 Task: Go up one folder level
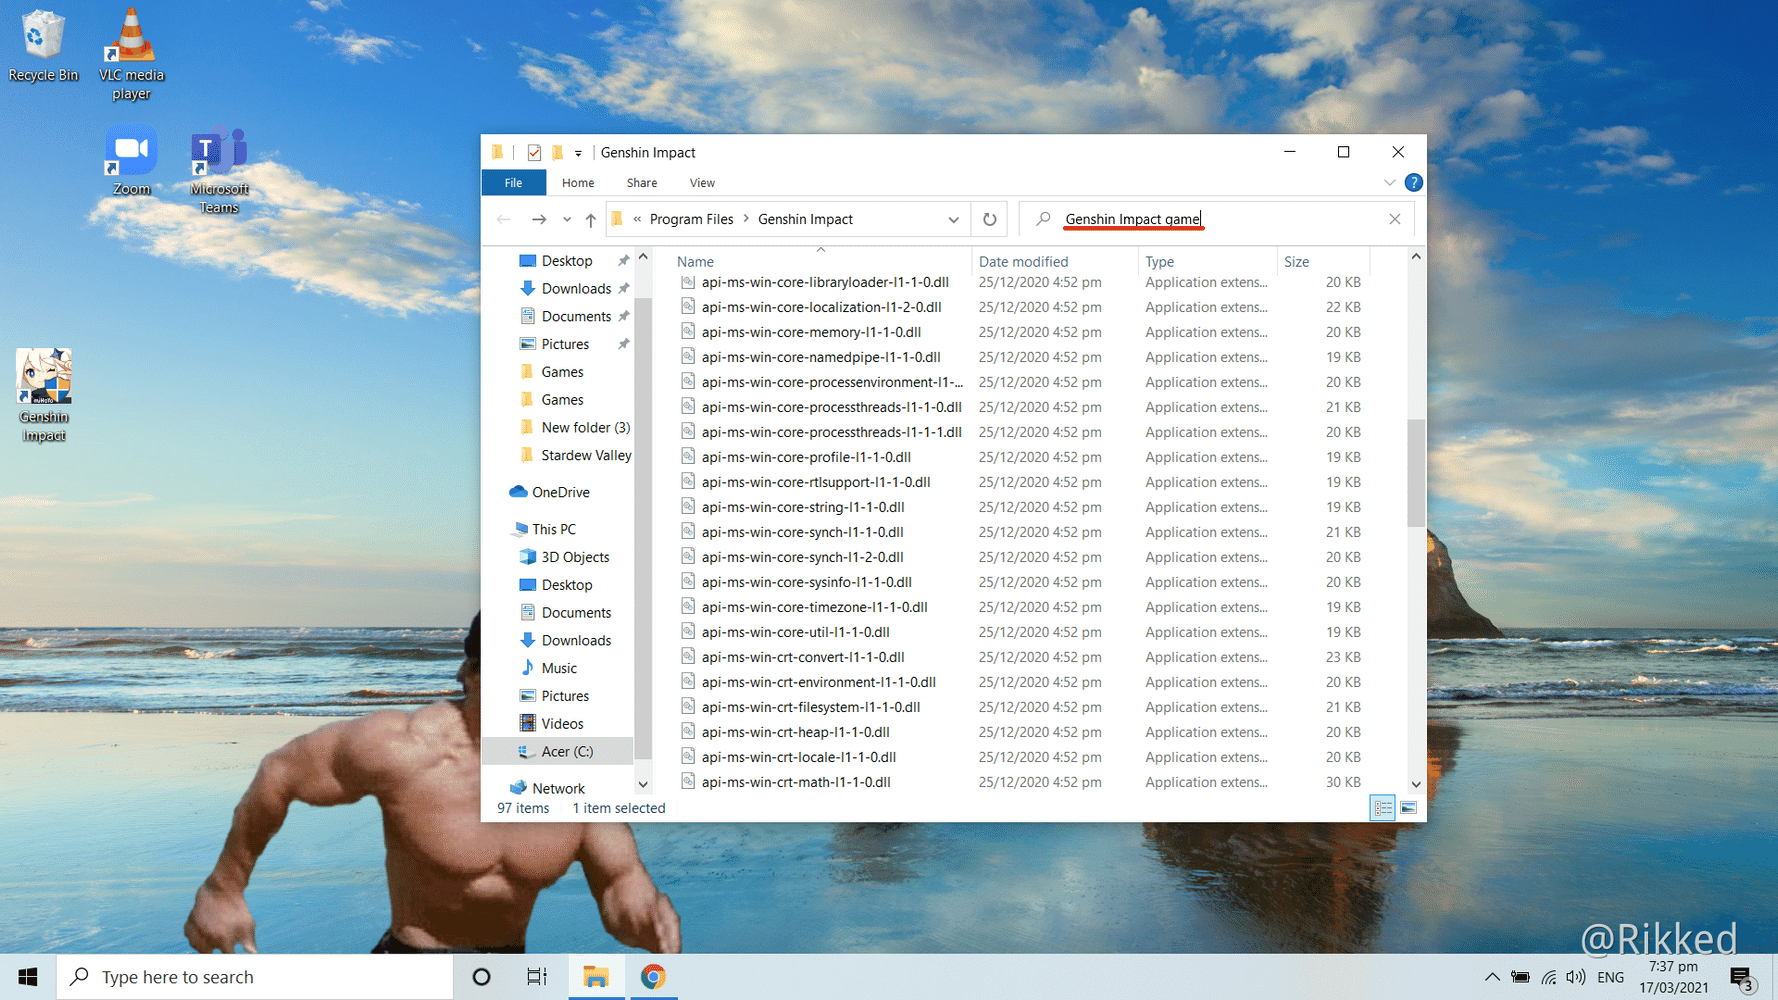pyautogui.click(x=591, y=220)
